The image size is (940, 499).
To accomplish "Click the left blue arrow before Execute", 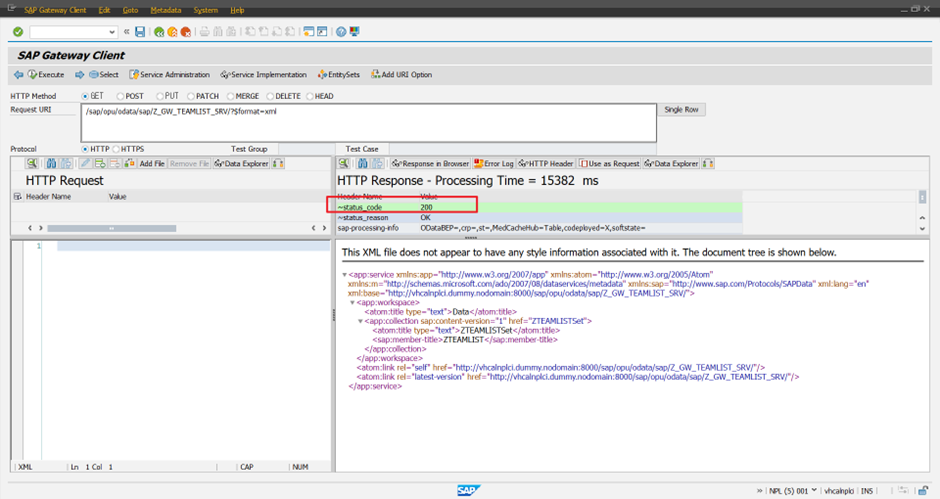I will click(19, 75).
